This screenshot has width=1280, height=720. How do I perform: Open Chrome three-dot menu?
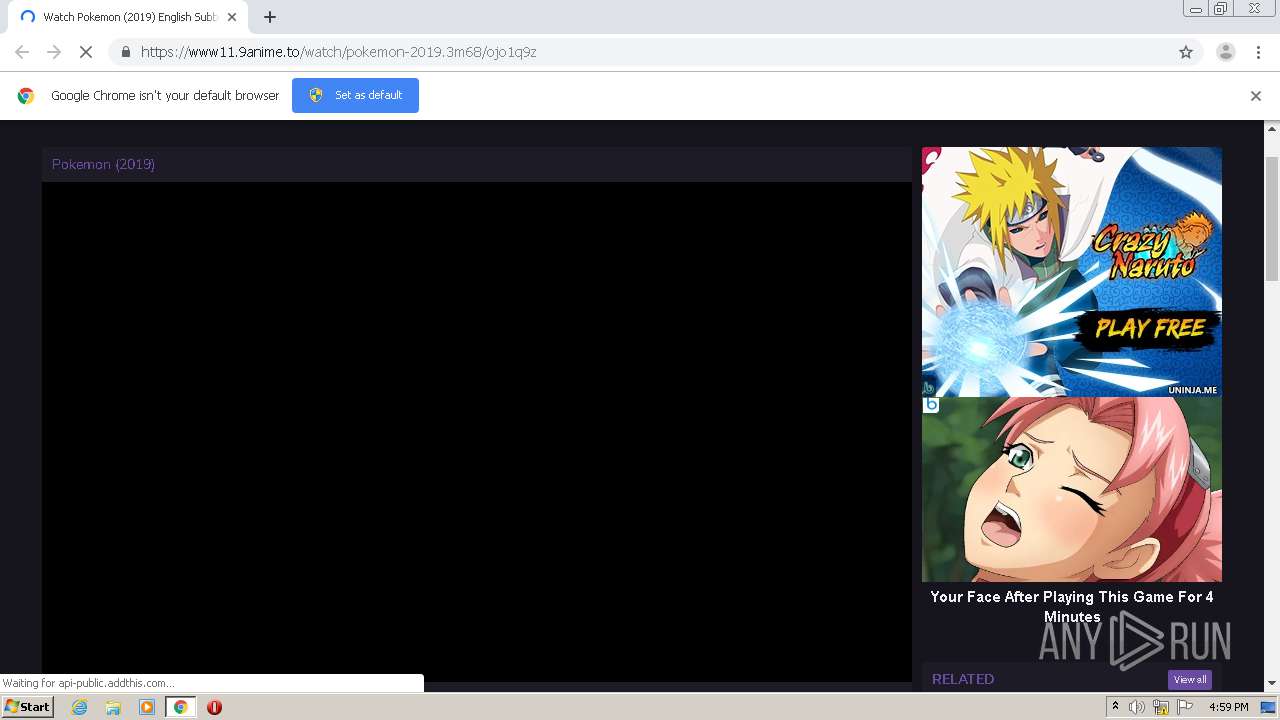(1258, 52)
